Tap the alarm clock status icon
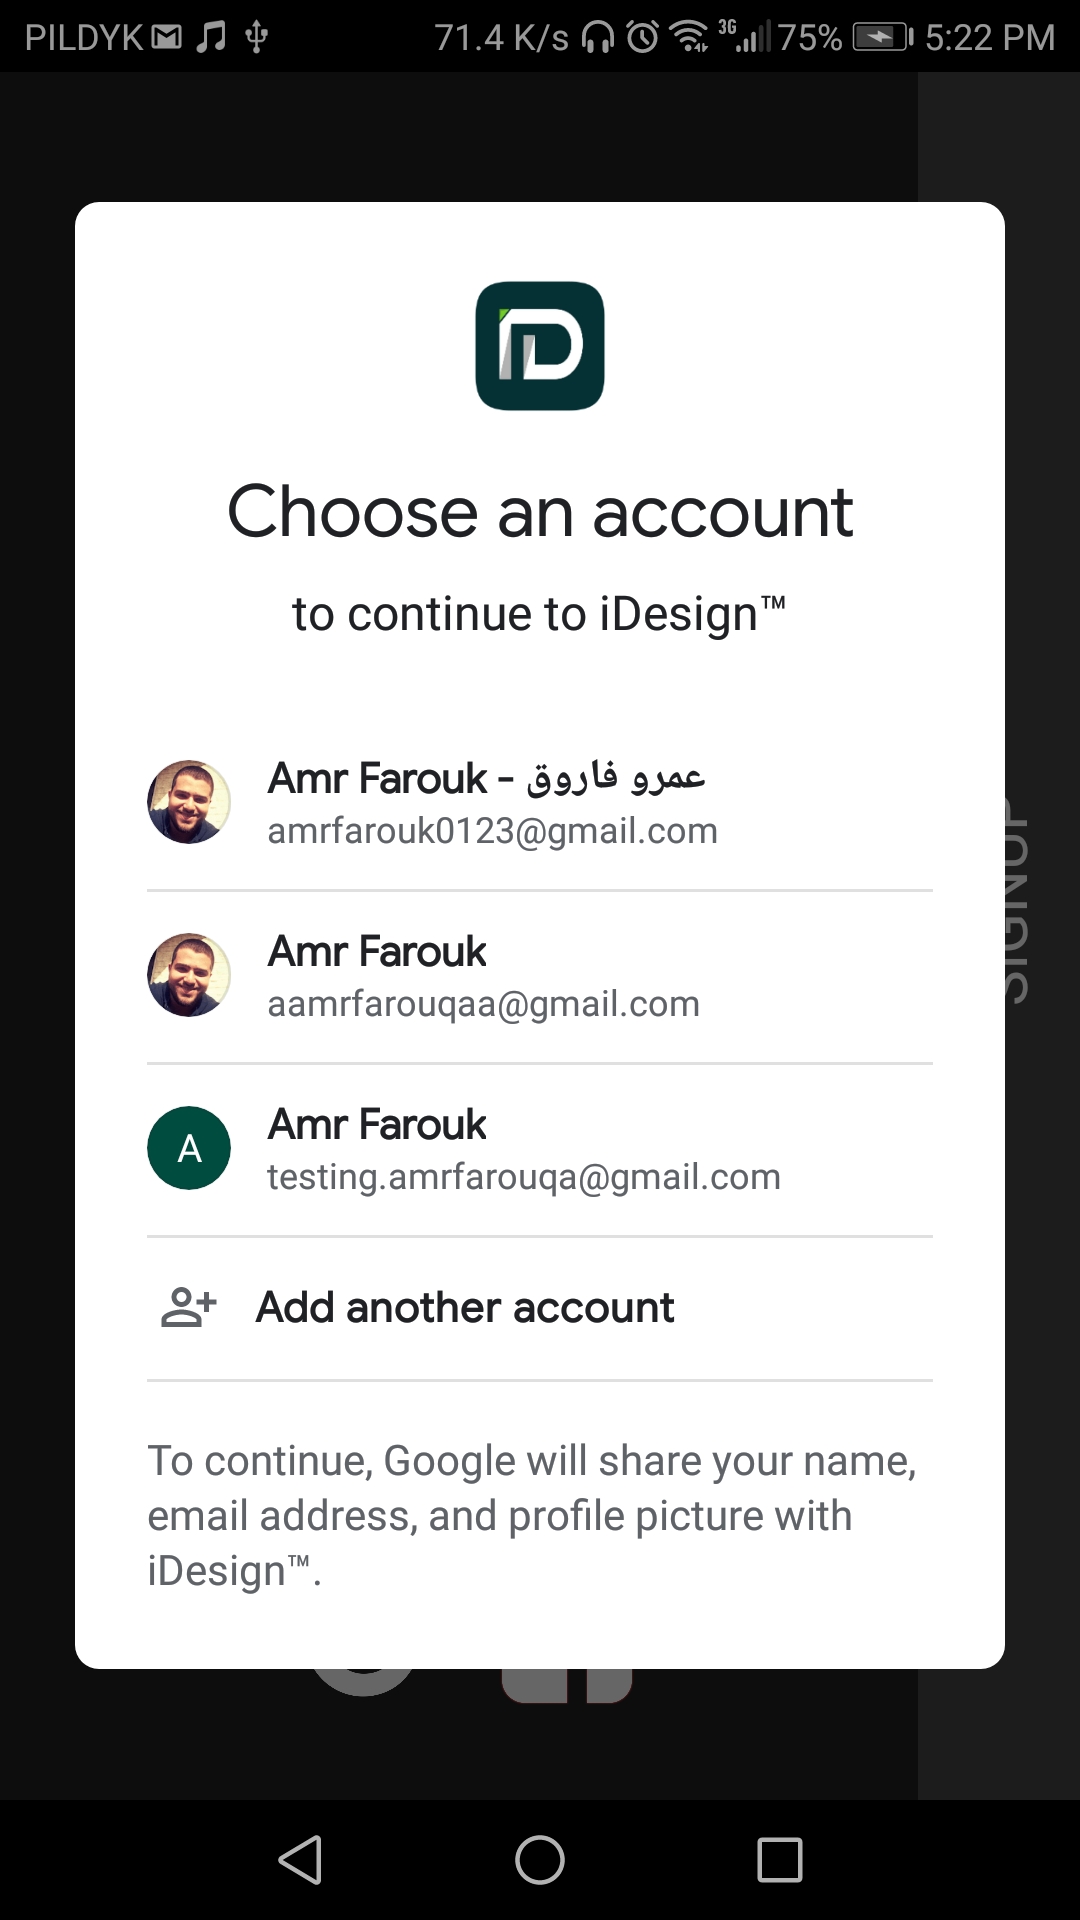This screenshot has width=1080, height=1920. (x=643, y=37)
